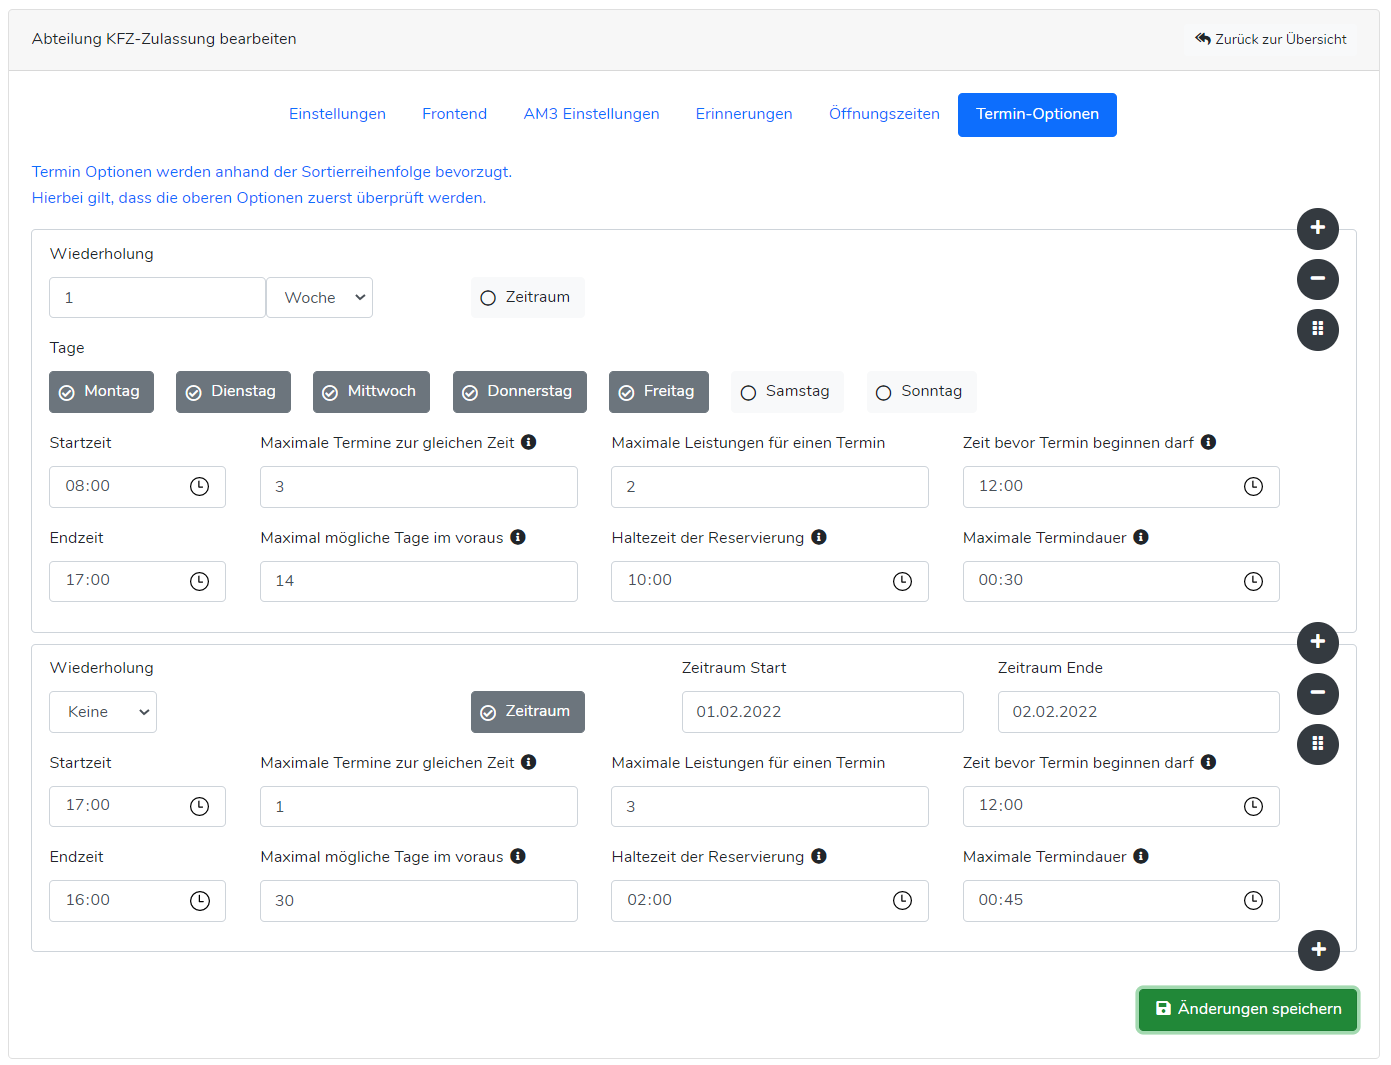Click Maximale Leistungen field with 3

770,807
